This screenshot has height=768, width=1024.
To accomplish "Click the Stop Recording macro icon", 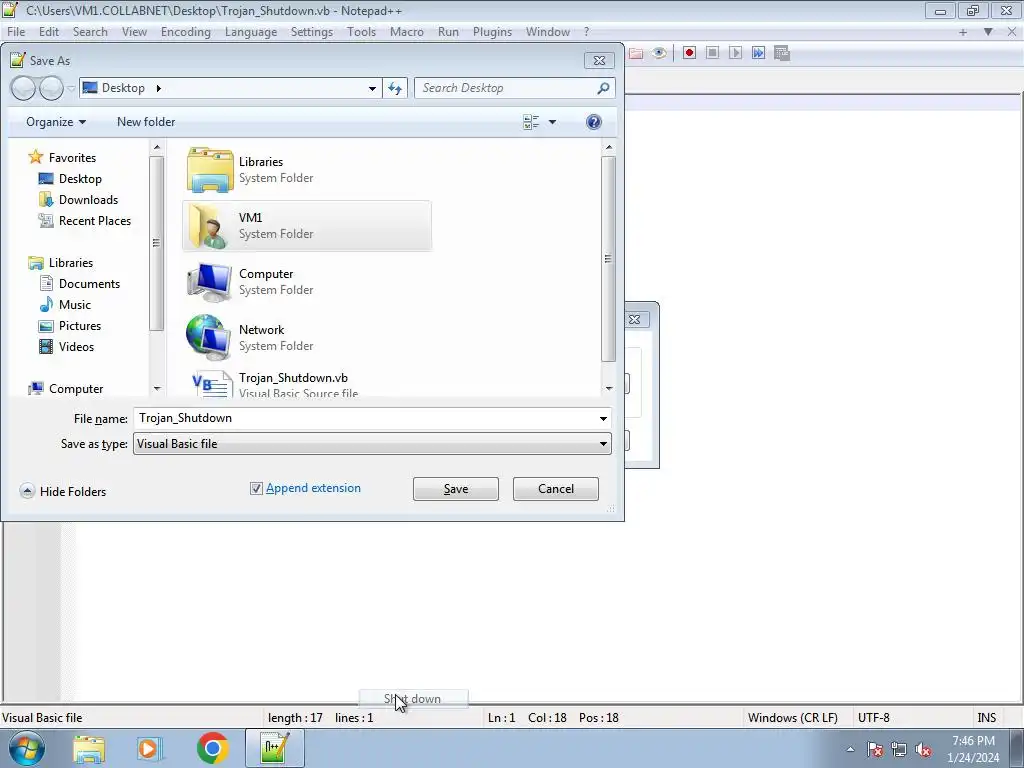I will [x=712, y=53].
